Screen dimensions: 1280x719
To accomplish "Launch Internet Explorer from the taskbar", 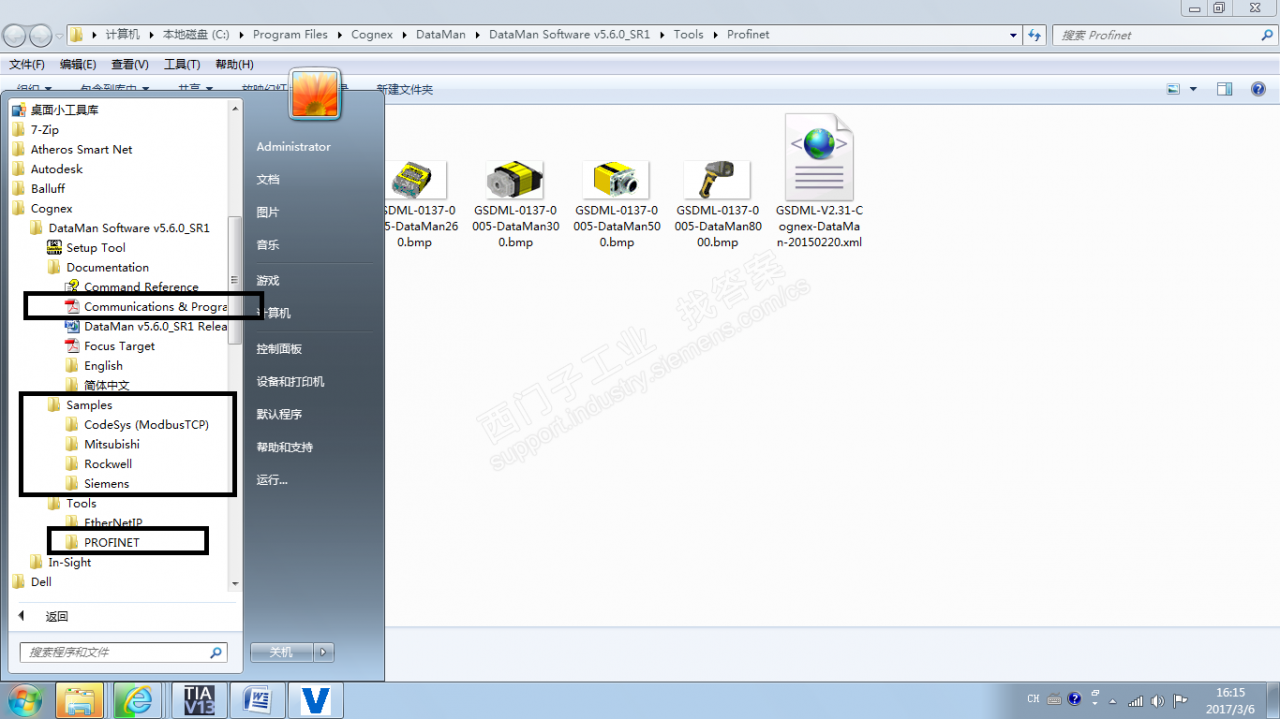I will pos(137,700).
